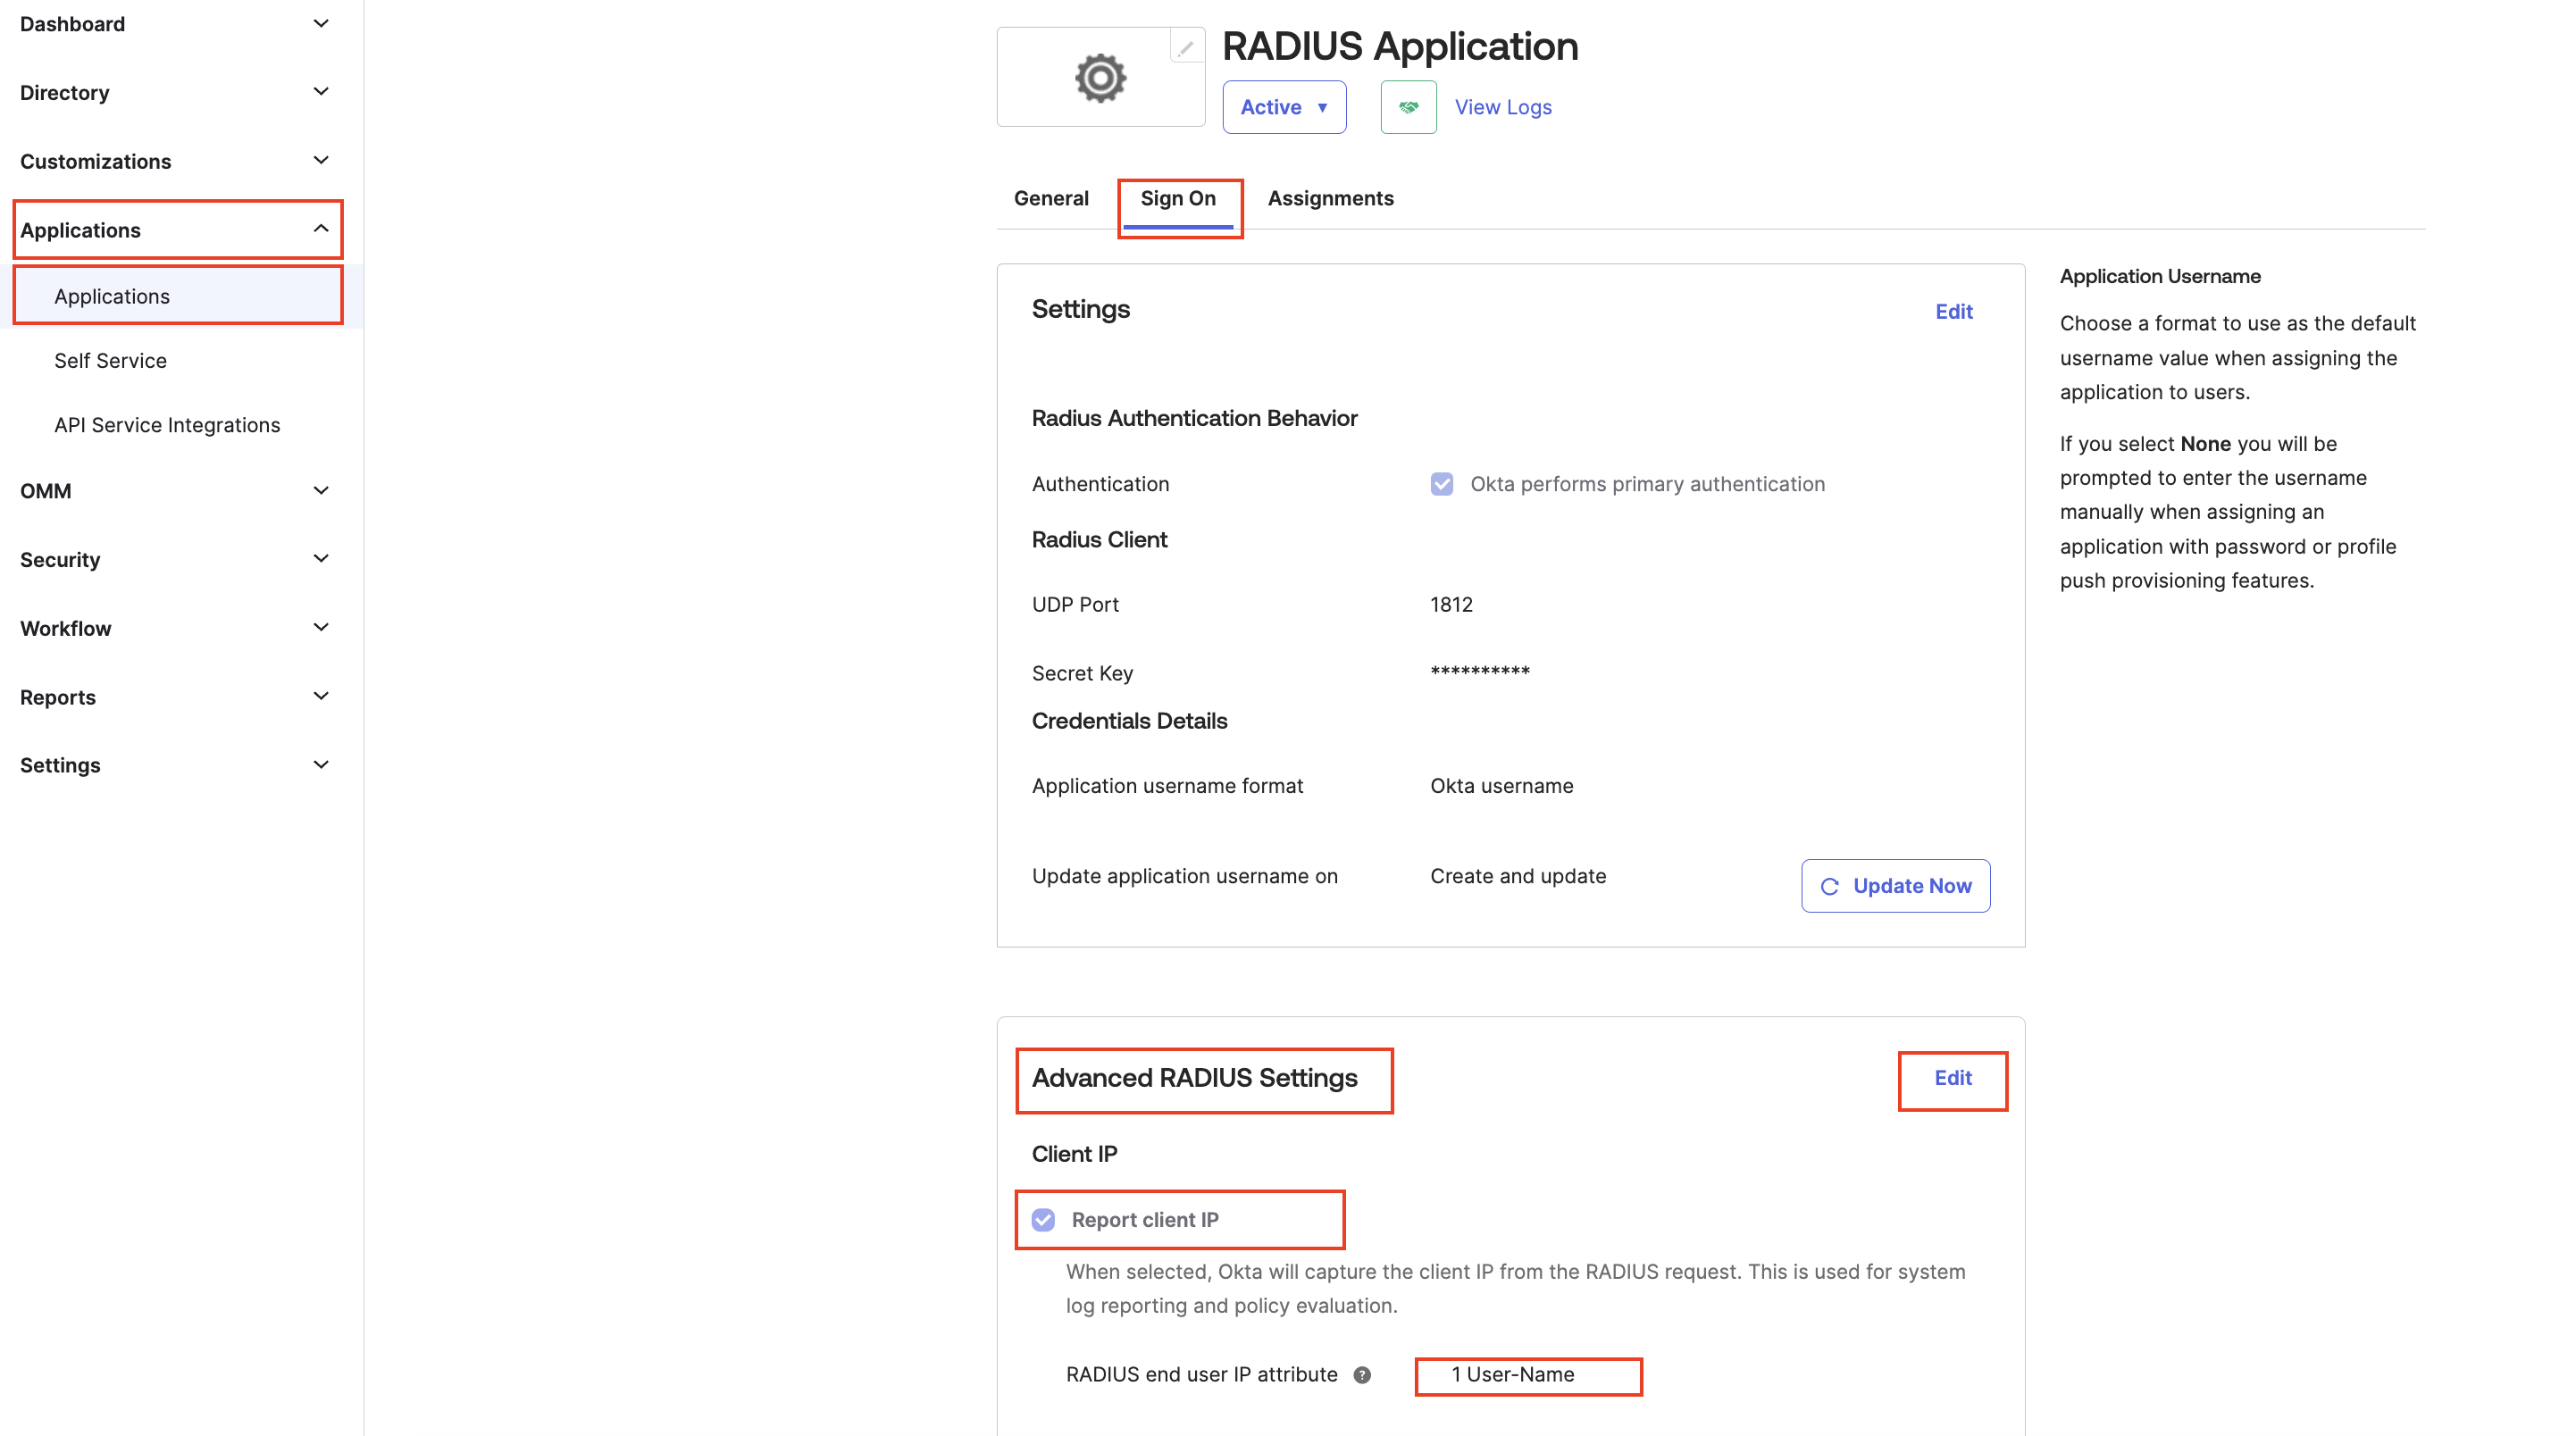Click the help icon beside RADIUS end user IP attribute
This screenshot has width=2576, height=1436.
(1361, 1375)
